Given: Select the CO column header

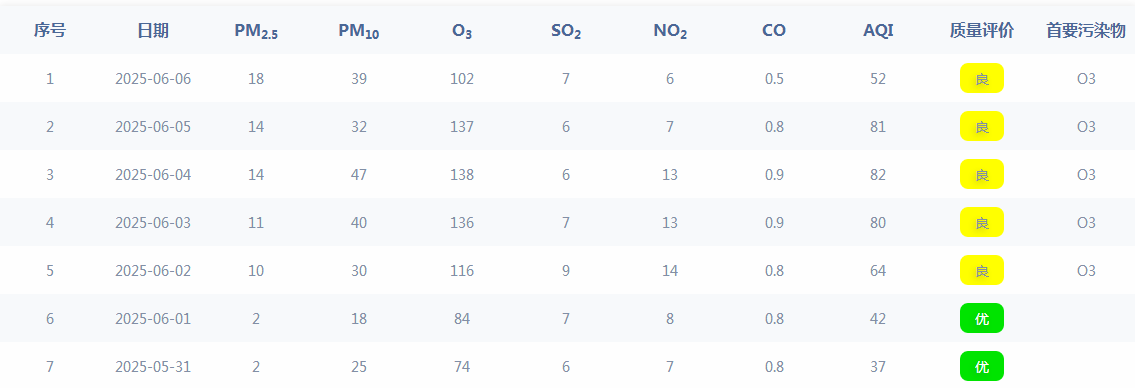Looking at the screenshot, I should pyautogui.click(x=774, y=30).
